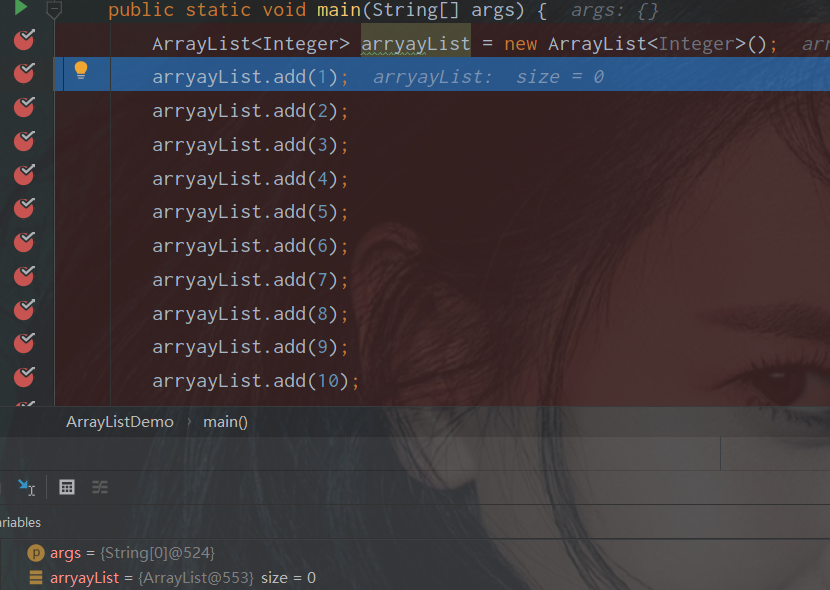Click the 'new' keyword in declaration
830x590 pixels.
pyautogui.click(x=520, y=44)
